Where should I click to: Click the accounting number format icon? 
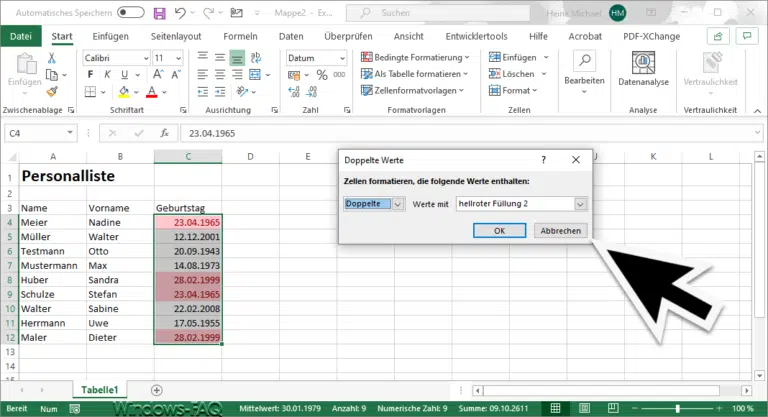pos(294,75)
